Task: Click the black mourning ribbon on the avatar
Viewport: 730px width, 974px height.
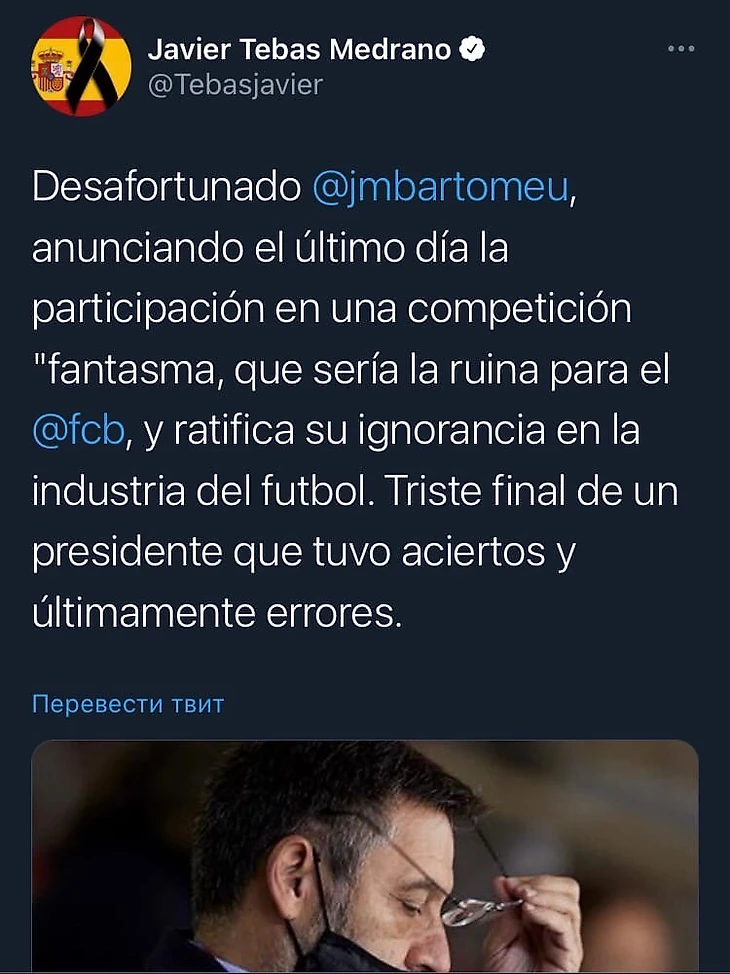Action: 87,65
